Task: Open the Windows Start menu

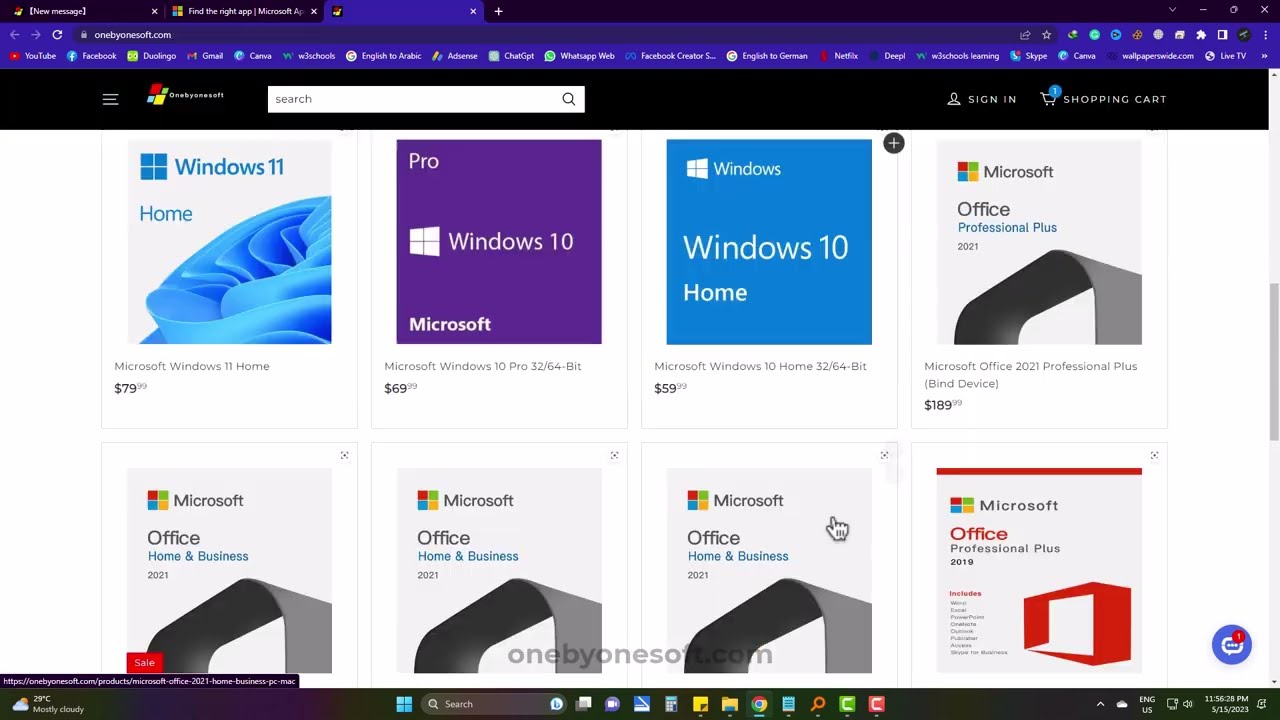Action: 404,704
